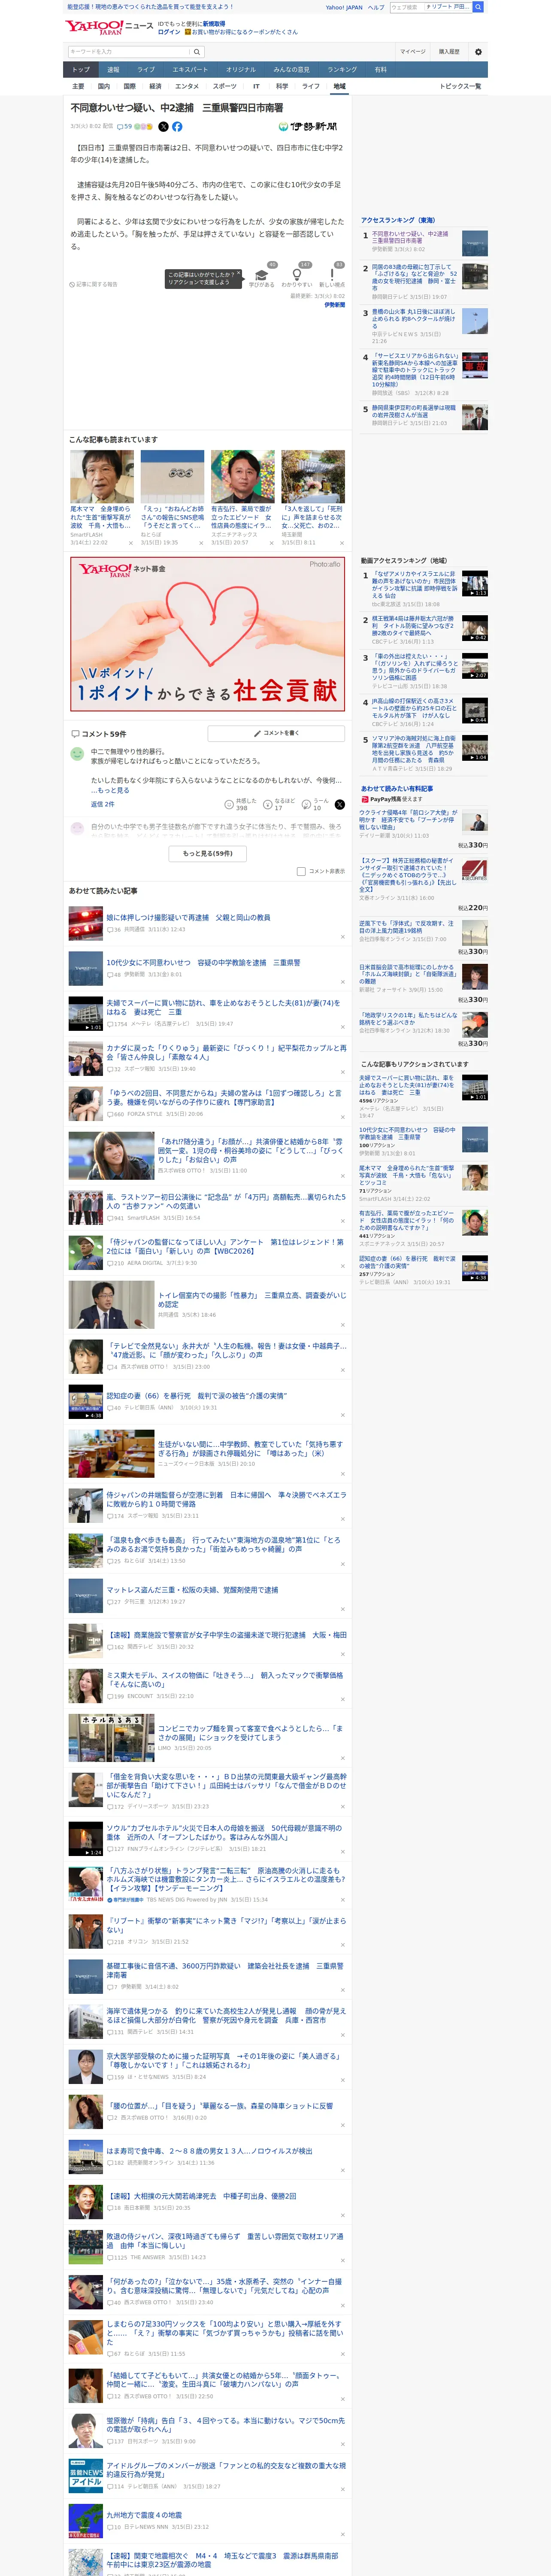Click the わかりやすい lightbulb reaction
The image size is (551, 2576).
297,276
